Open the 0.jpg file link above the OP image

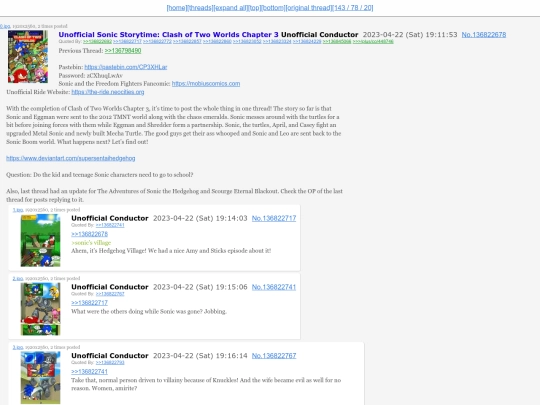tap(5, 26)
